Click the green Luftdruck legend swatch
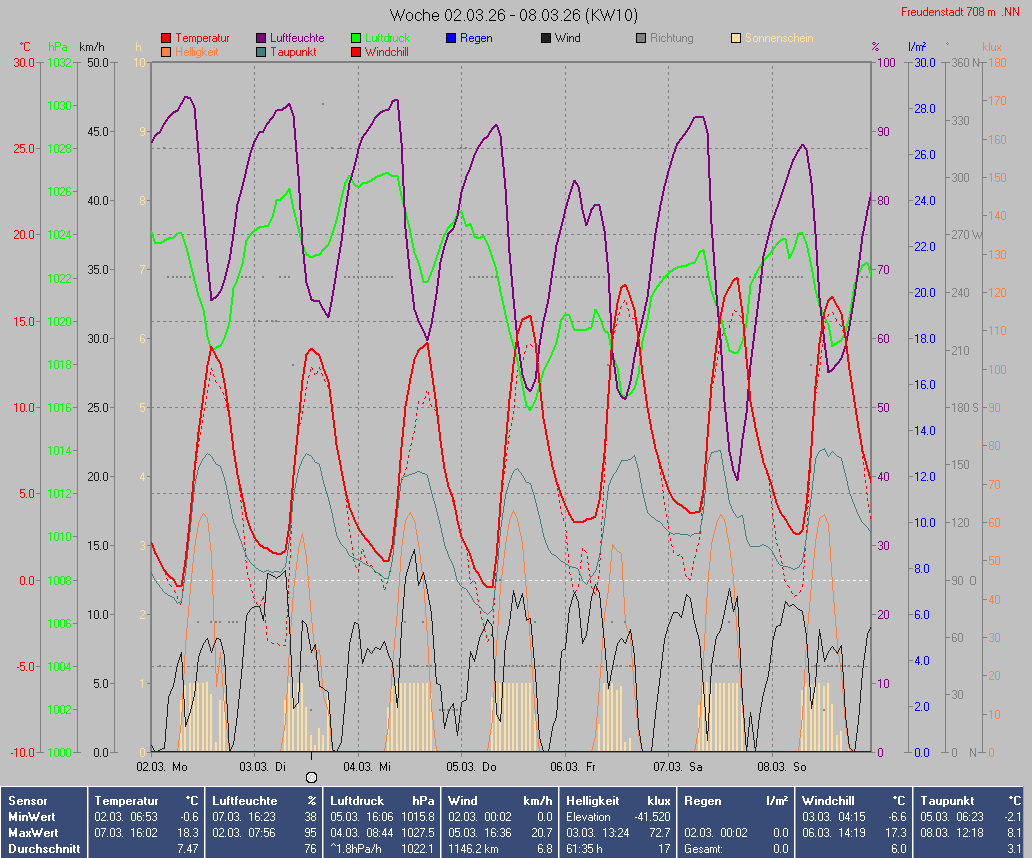The width and height of the screenshot is (1032, 858). [x=356, y=38]
